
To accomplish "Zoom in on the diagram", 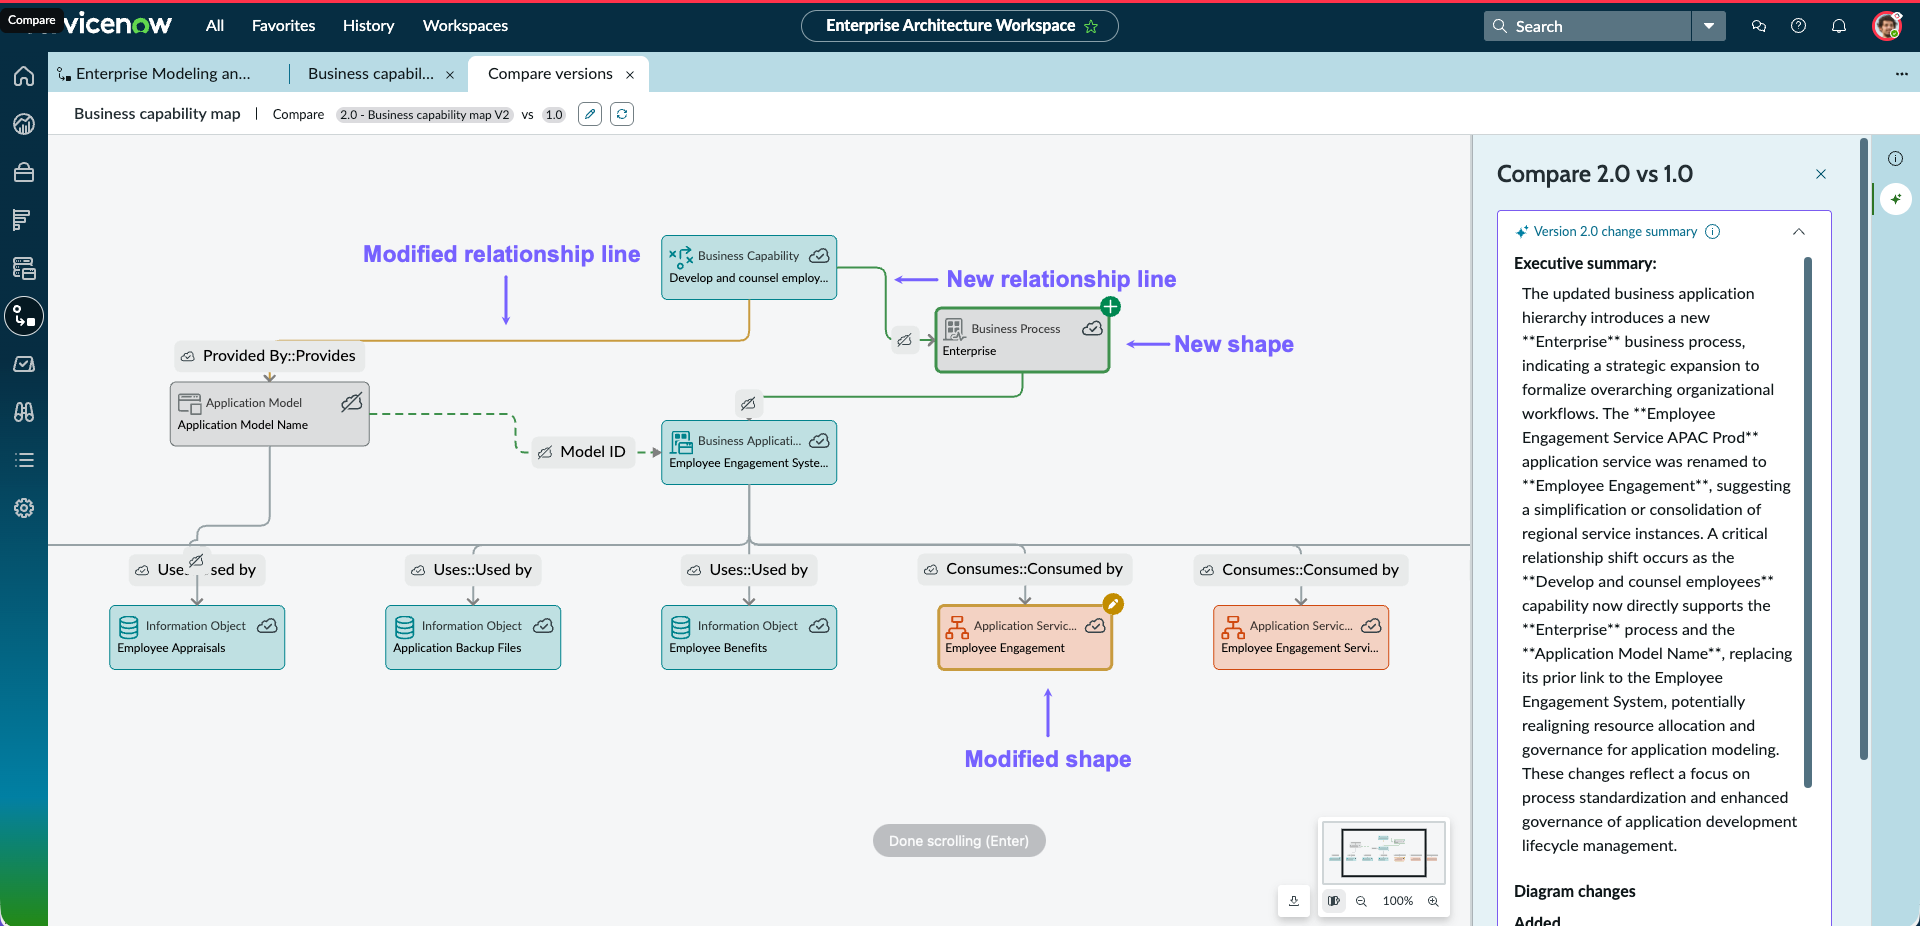I will (1433, 901).
